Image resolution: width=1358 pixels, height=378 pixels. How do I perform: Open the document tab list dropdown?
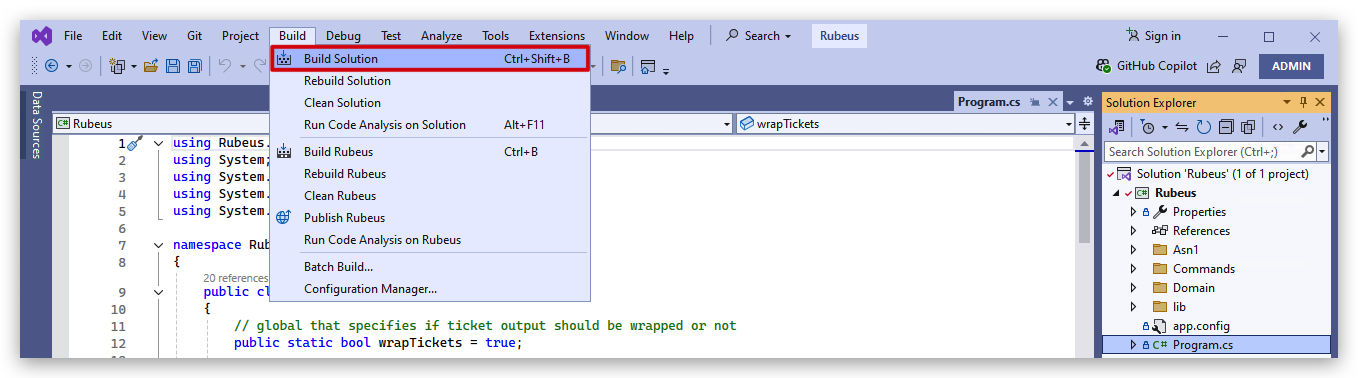[1070, 102]
